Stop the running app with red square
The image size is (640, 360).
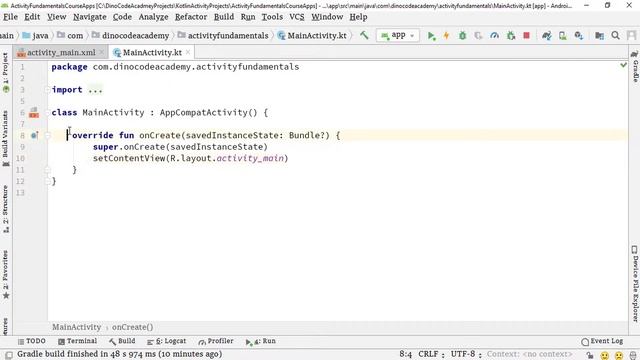pyautogui.click(x=527, y=36)
